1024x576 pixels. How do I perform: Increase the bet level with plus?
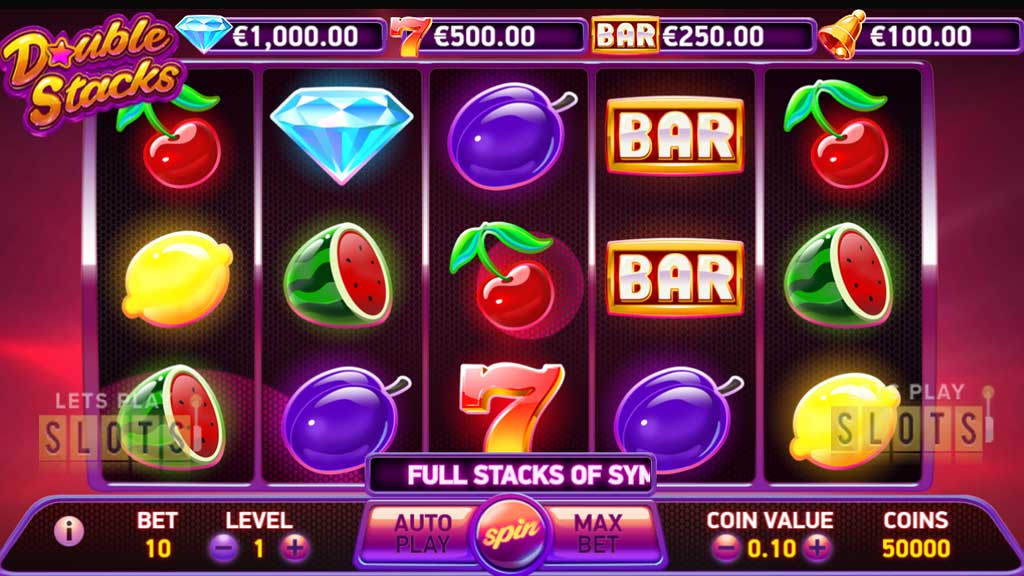click(x=294, y=548)
